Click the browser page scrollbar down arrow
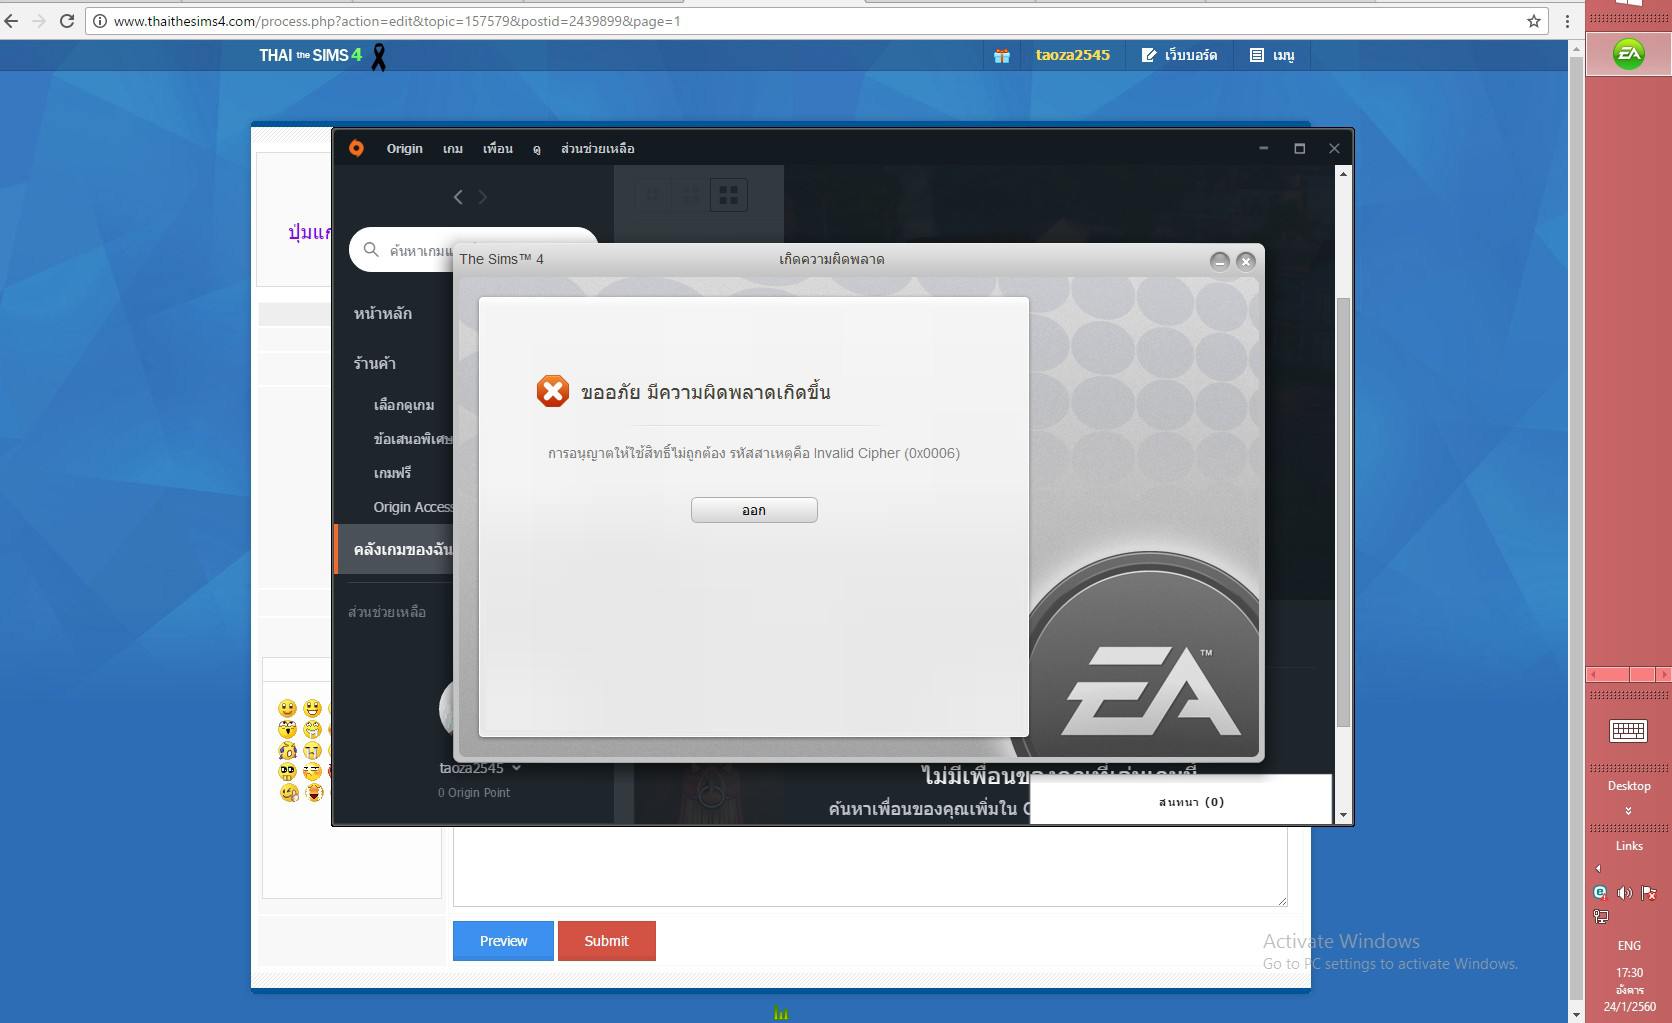This screenshot has height=1023, width=1672. coord(1577,1014)
